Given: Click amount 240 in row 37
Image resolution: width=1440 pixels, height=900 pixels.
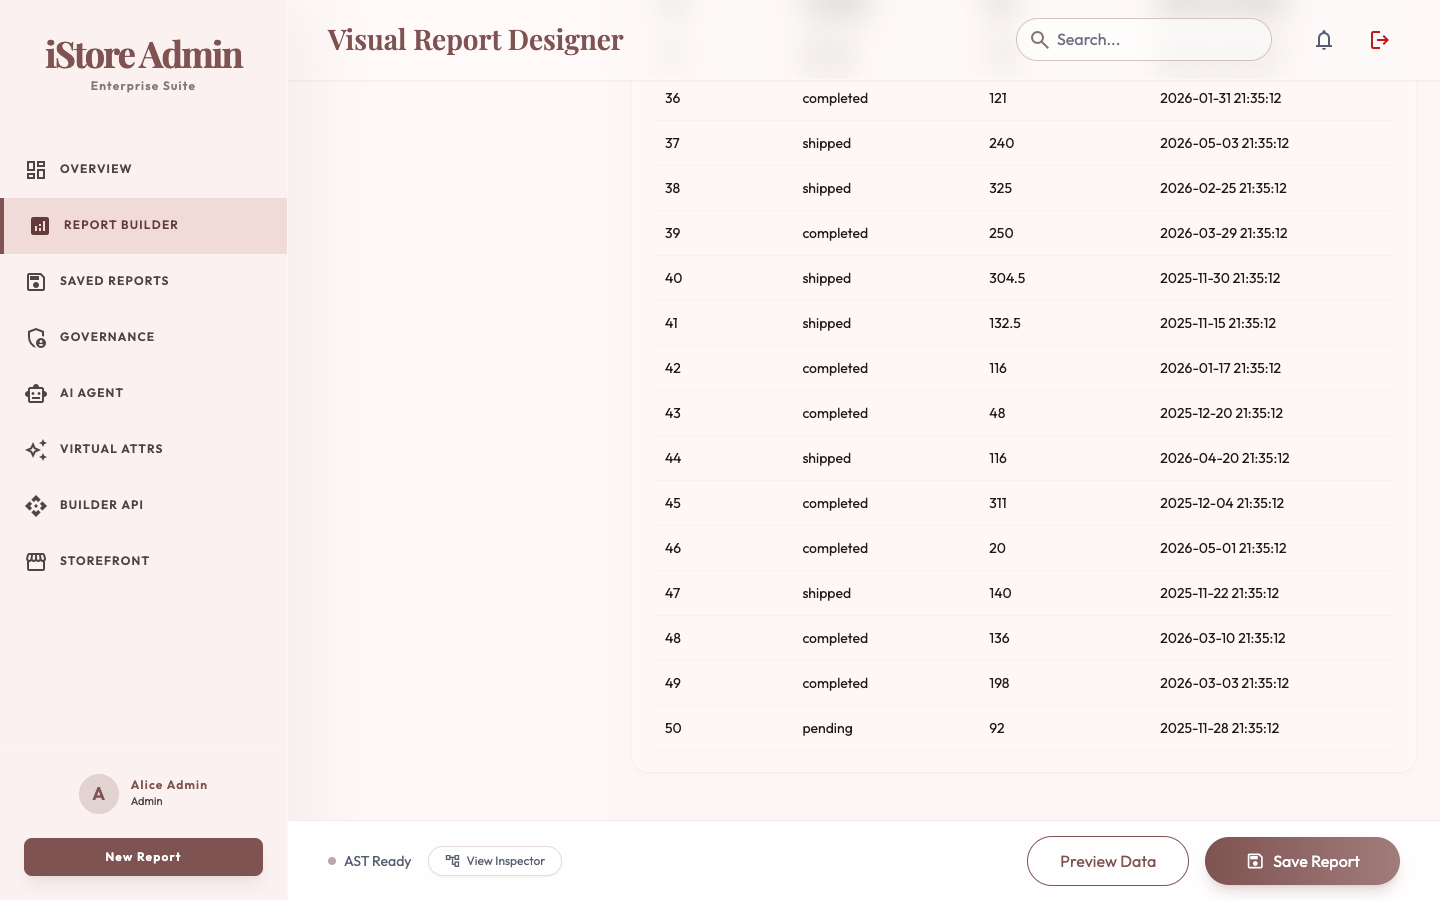Looking at the screenshot, I should [x=1001, y=143].
